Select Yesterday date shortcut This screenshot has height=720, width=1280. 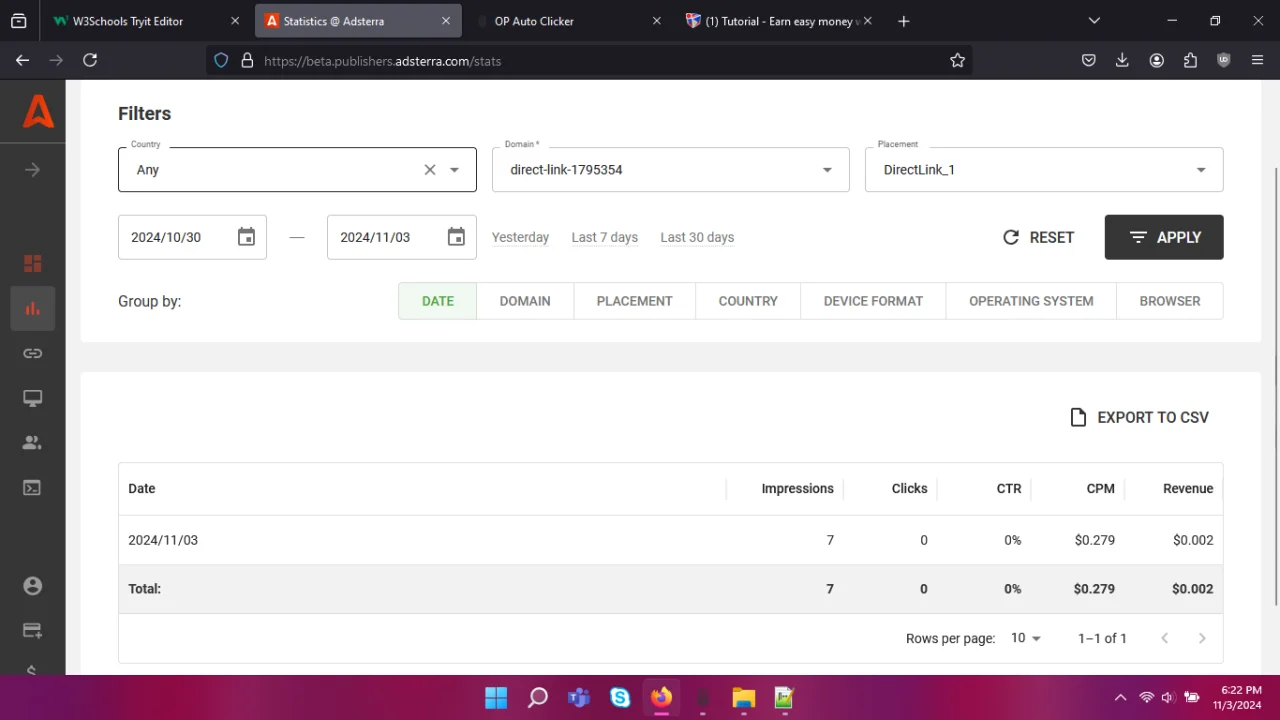coord(520,237)
